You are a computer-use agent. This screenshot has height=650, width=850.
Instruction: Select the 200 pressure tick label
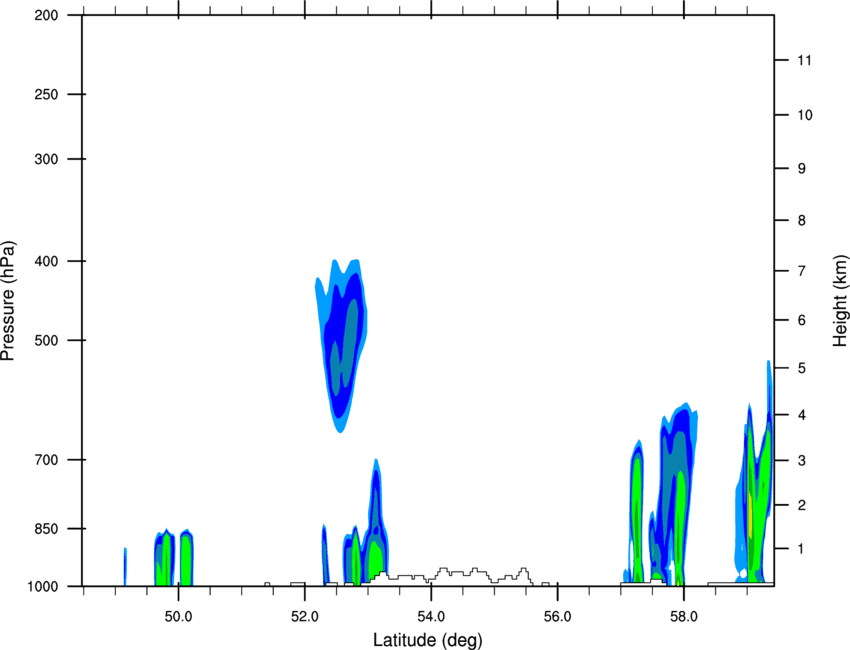pyautogui.click(x=46, y=16)
